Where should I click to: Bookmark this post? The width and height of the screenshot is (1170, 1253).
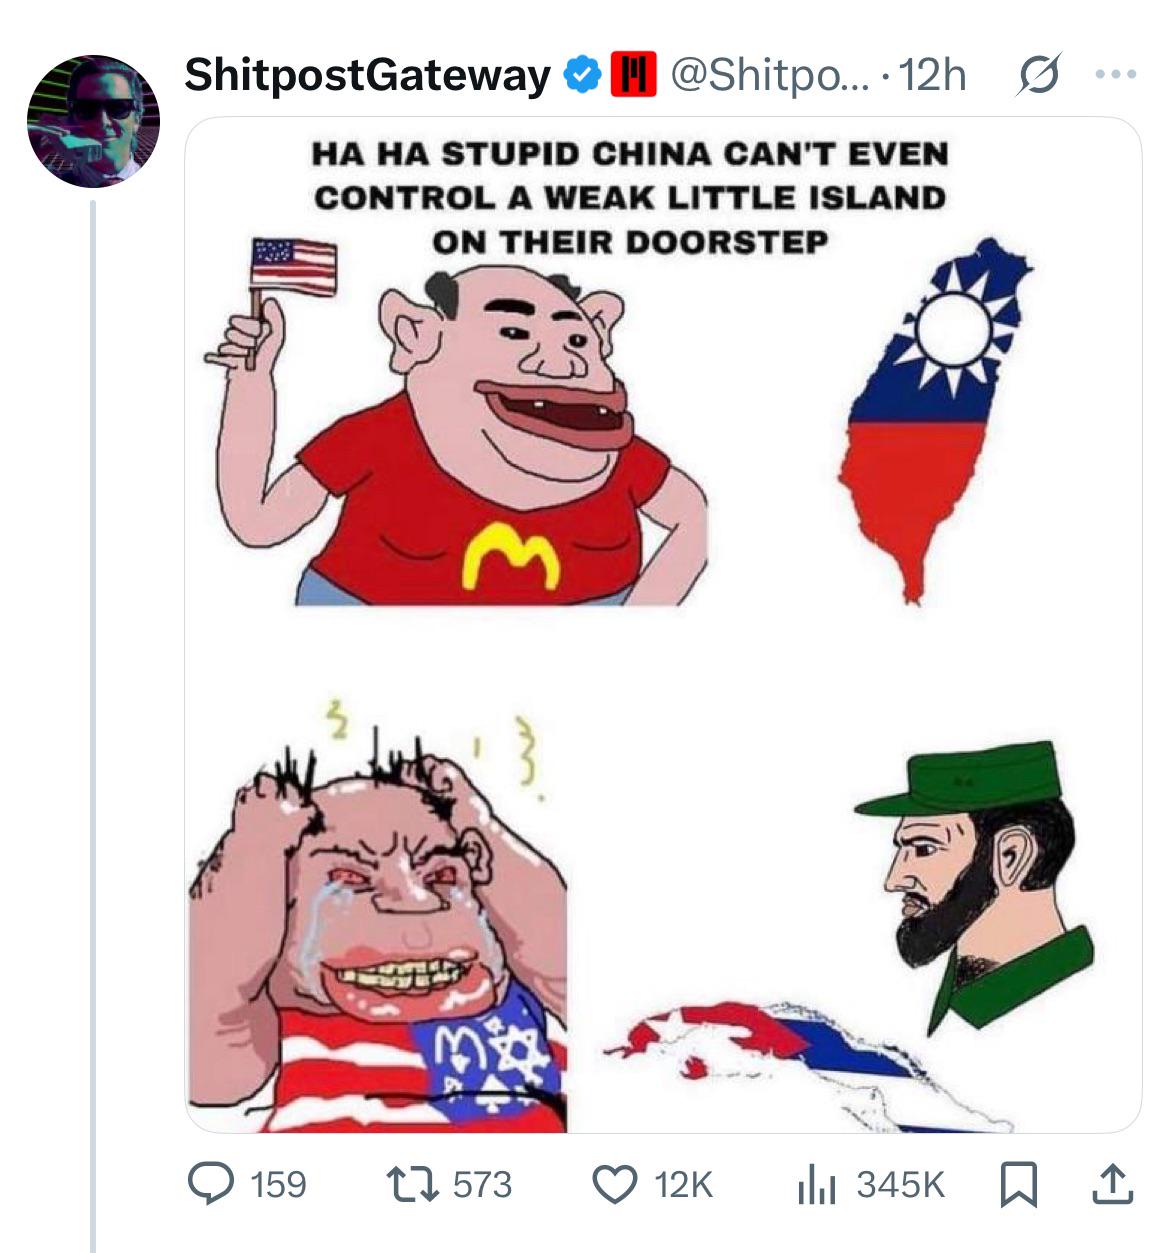1018,1185
